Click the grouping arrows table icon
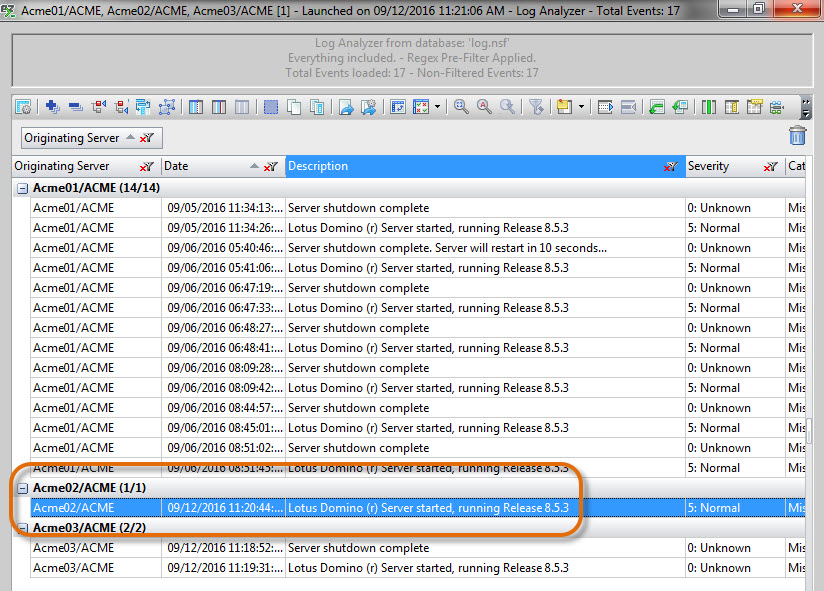Viewport: 824px width, 591px height. (143, 107)
